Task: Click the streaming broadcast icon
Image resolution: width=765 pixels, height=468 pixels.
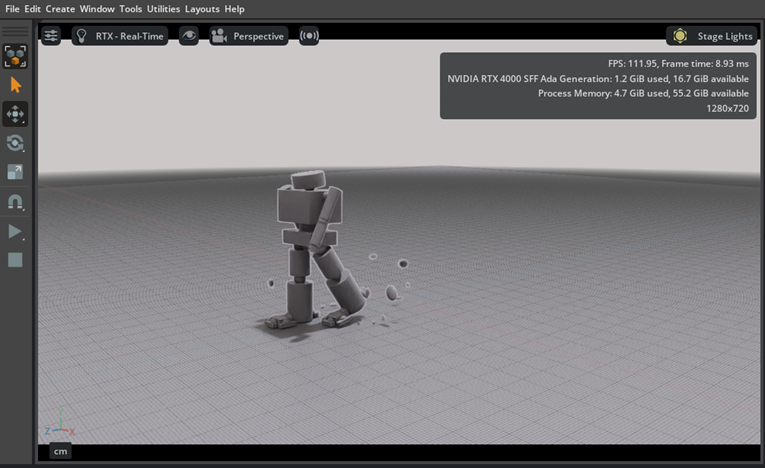Action: (x=309, y=36)
